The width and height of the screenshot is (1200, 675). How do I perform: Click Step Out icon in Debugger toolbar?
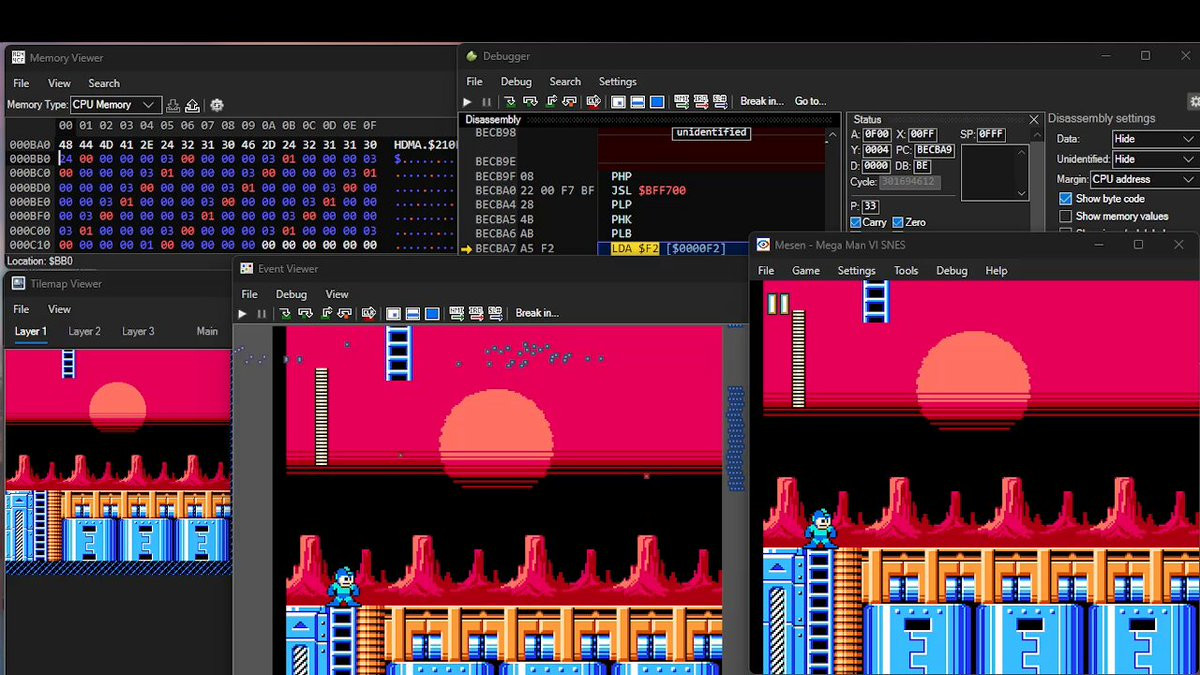(x=550, y=102)
